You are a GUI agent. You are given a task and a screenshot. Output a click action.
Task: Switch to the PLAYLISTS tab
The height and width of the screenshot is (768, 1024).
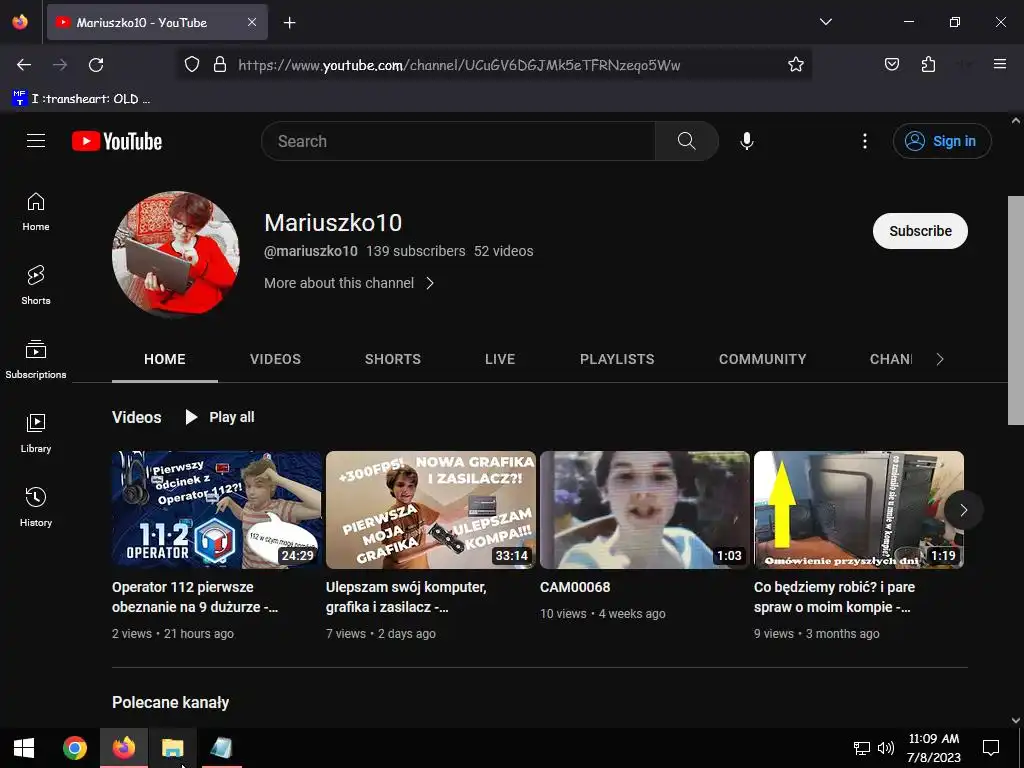(x=617, y=359)
